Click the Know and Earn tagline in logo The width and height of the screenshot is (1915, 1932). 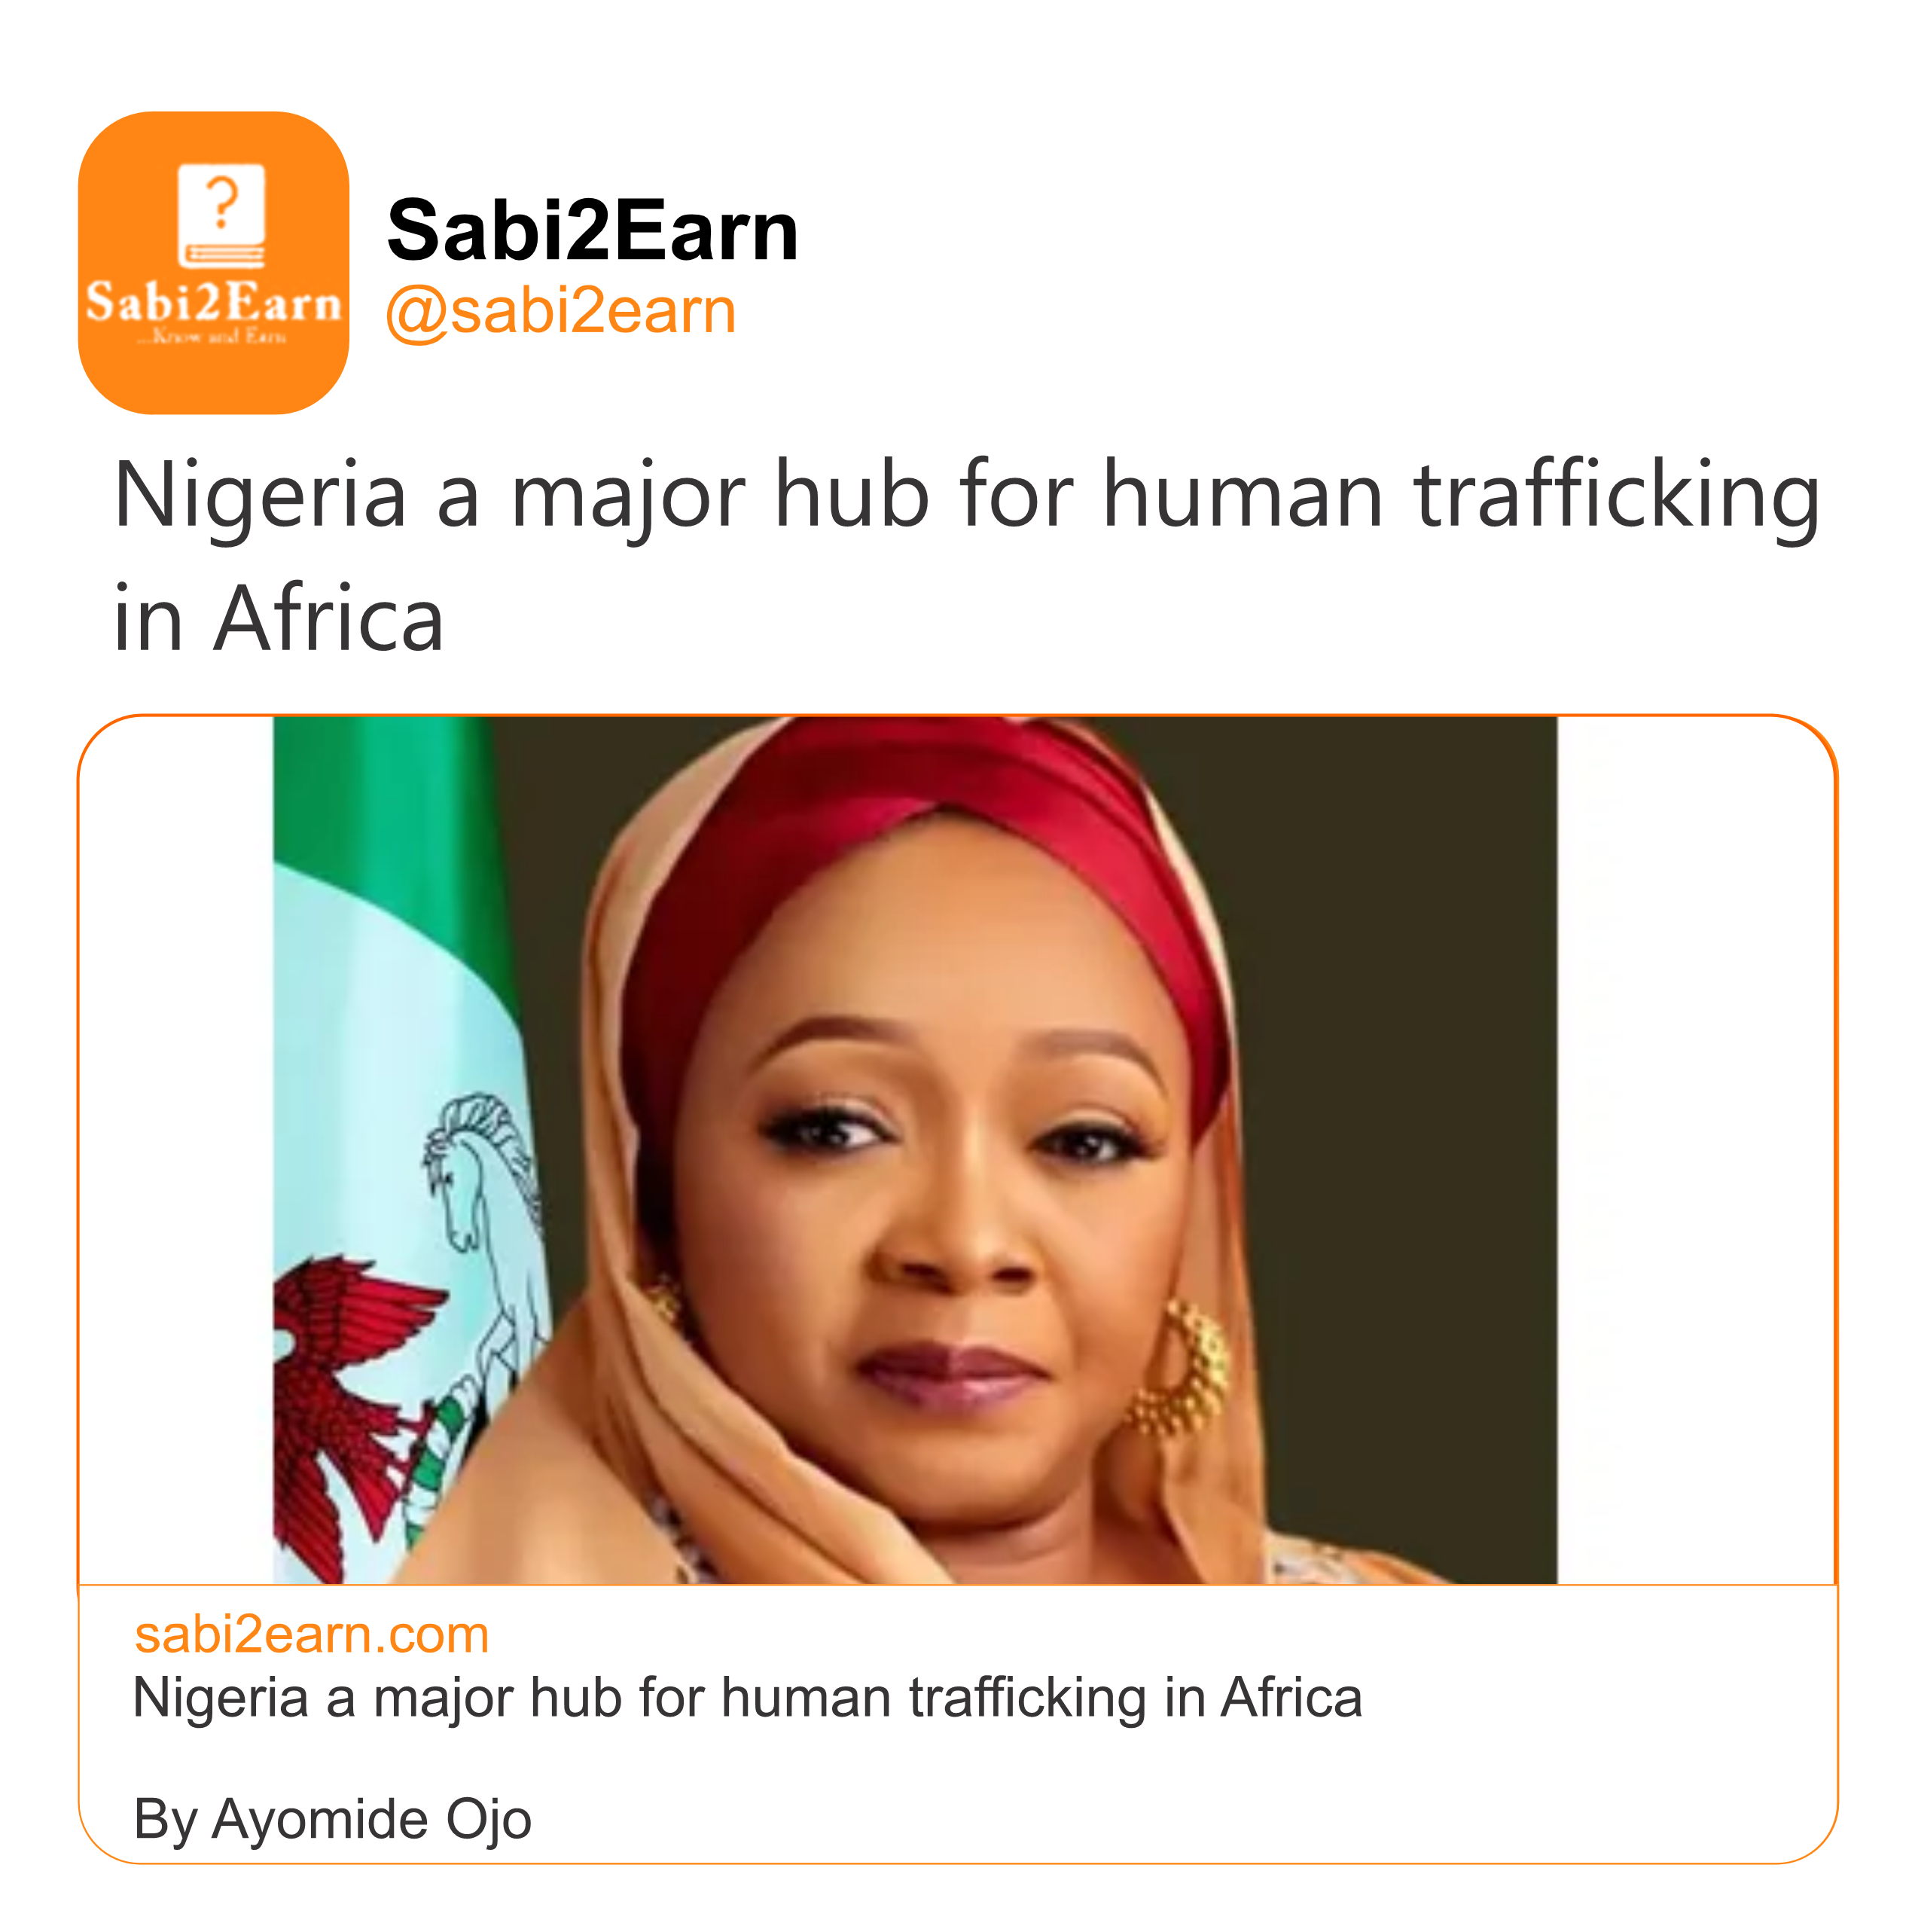tap(213, 337)
